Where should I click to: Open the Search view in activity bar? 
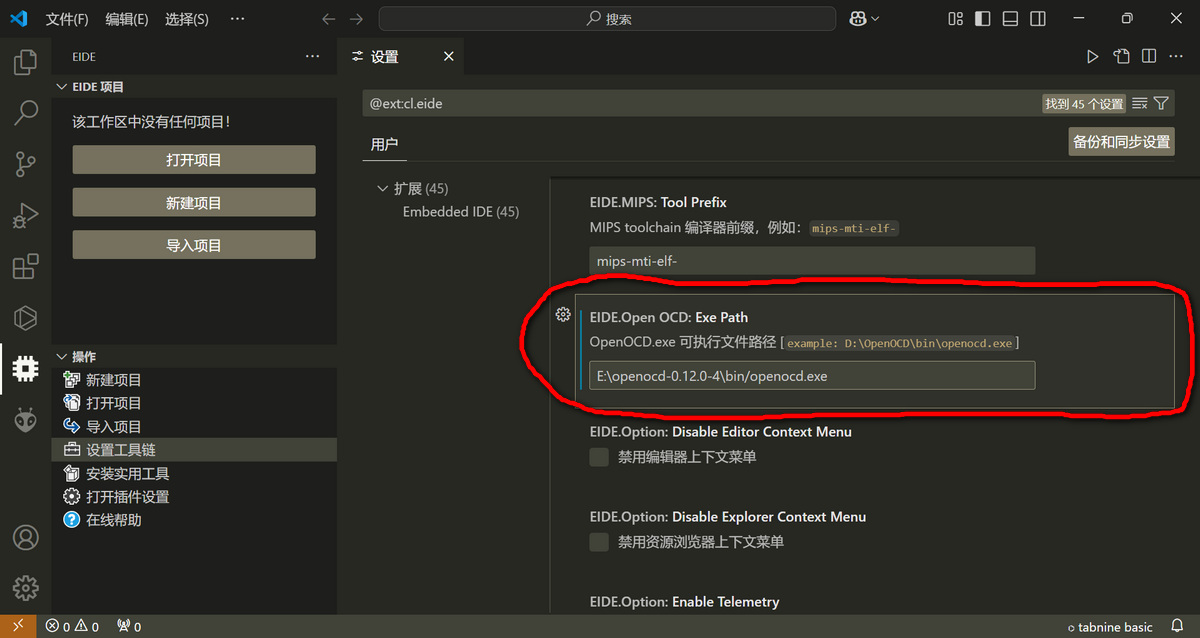coord(25,112)
